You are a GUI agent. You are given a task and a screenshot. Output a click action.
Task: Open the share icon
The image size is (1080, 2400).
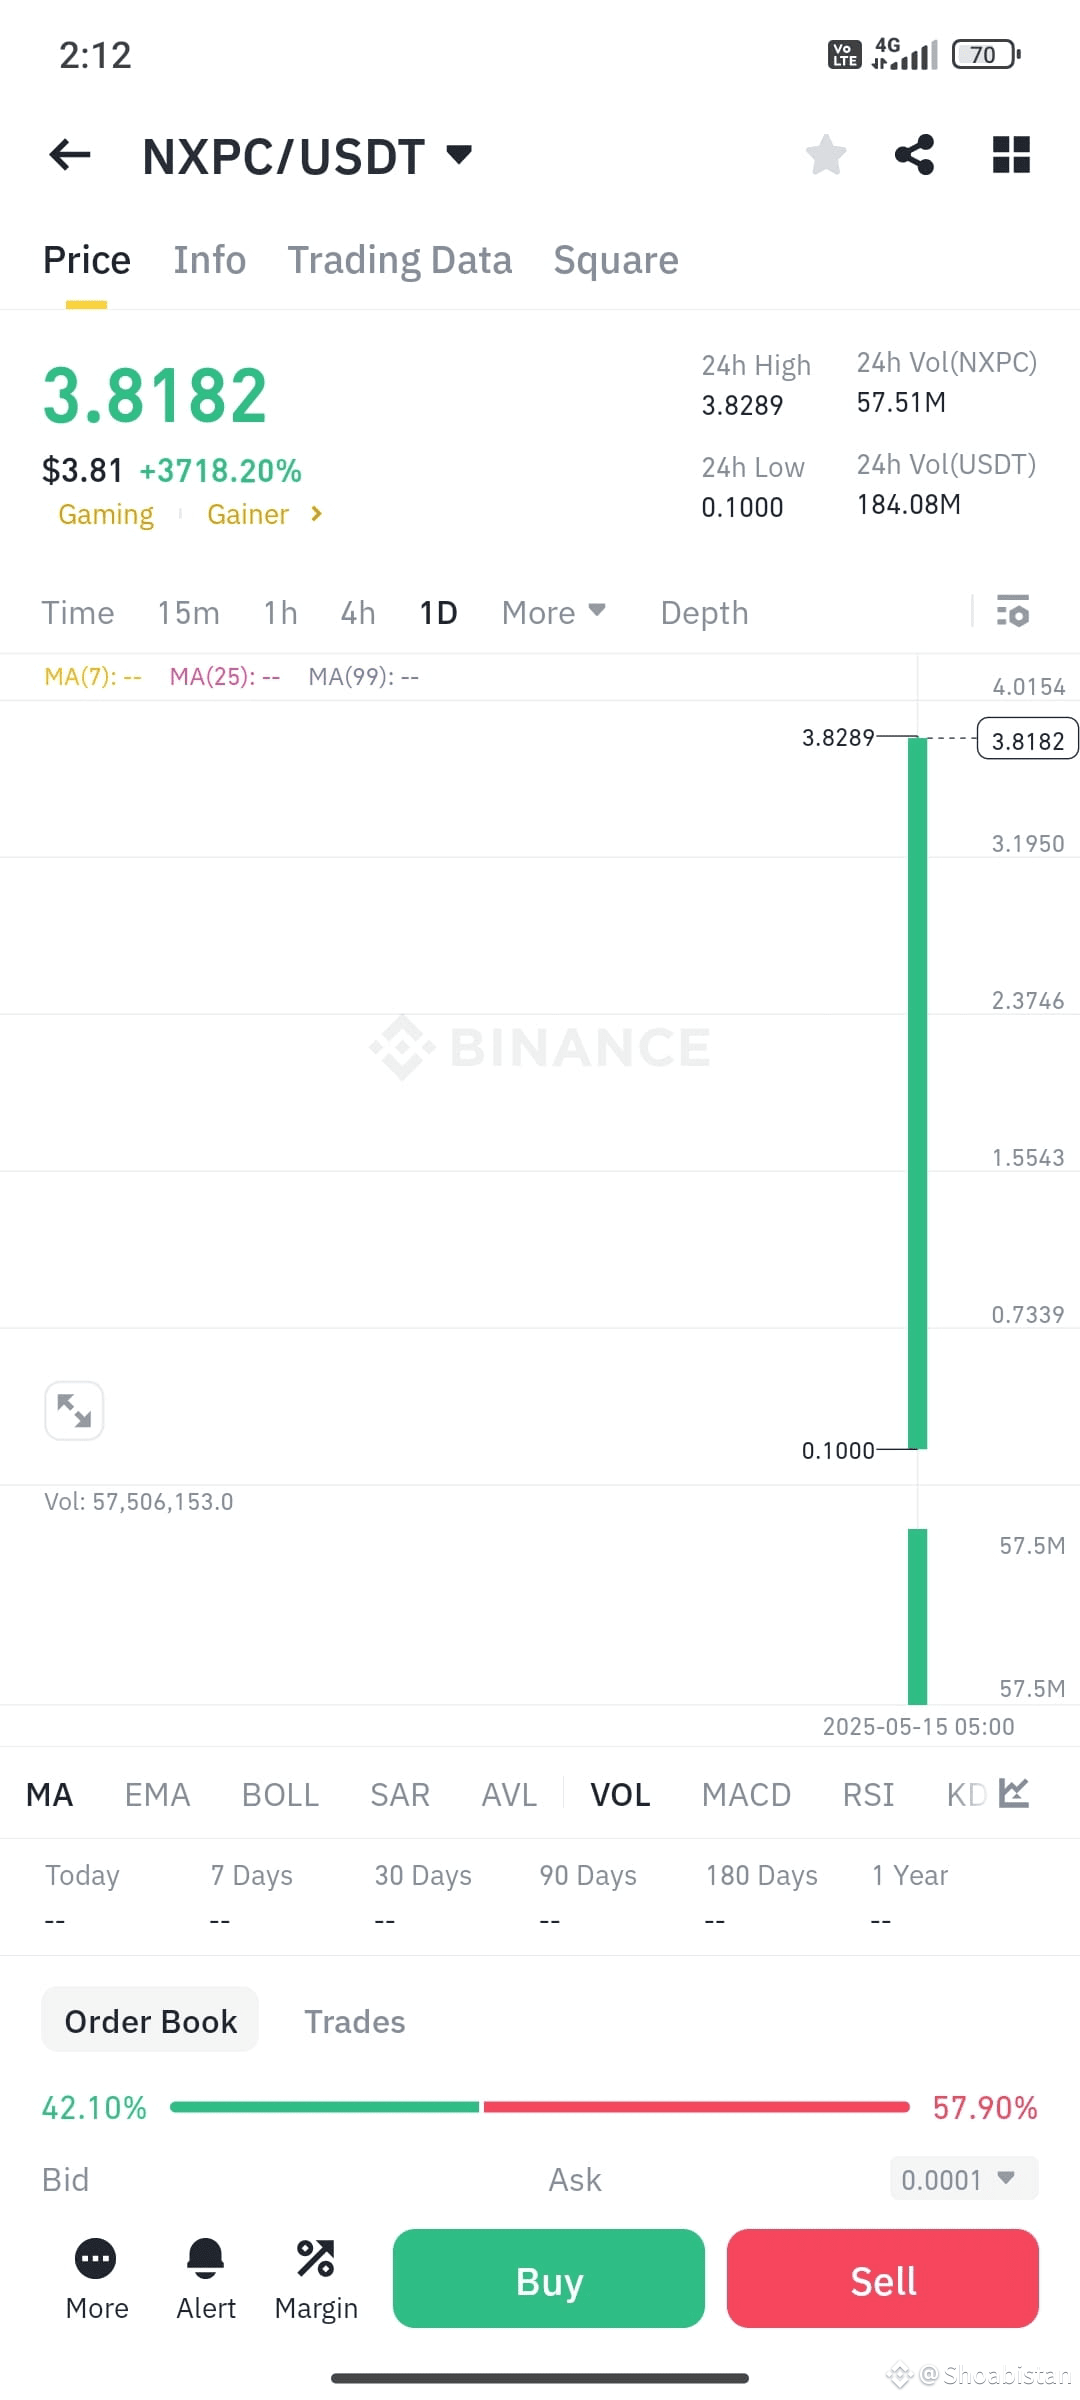[x=914, y=155]
